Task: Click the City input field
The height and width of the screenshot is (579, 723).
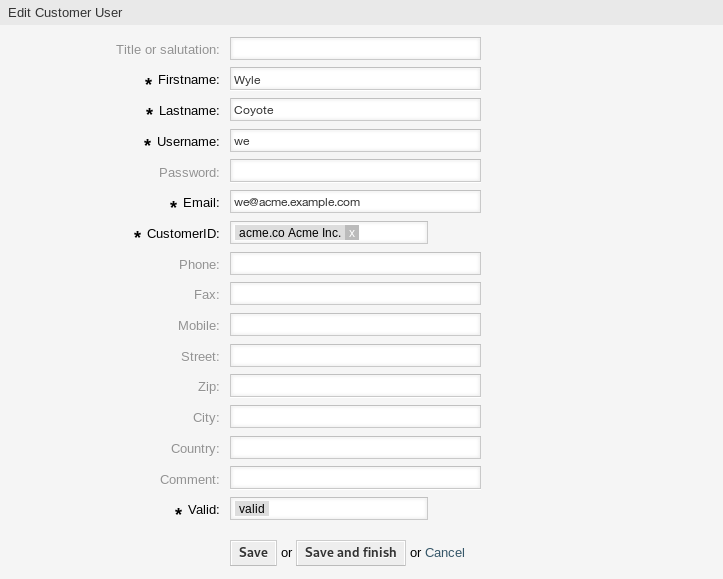Action: point(356,417)
